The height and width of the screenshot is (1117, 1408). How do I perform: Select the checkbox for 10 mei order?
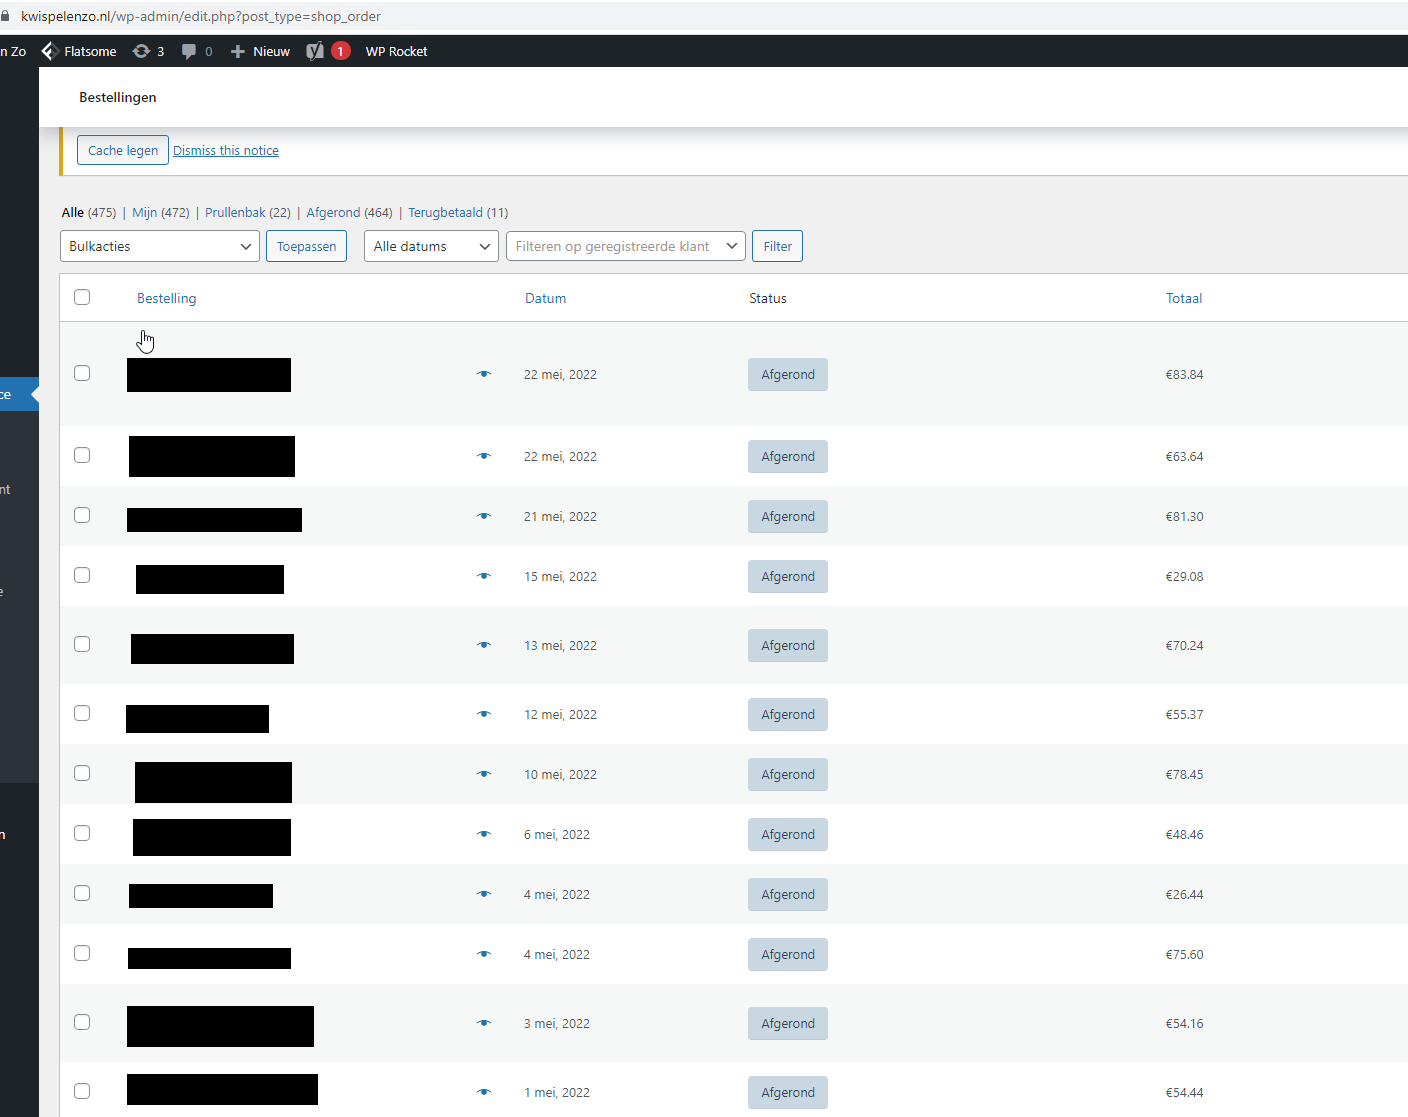82,773
